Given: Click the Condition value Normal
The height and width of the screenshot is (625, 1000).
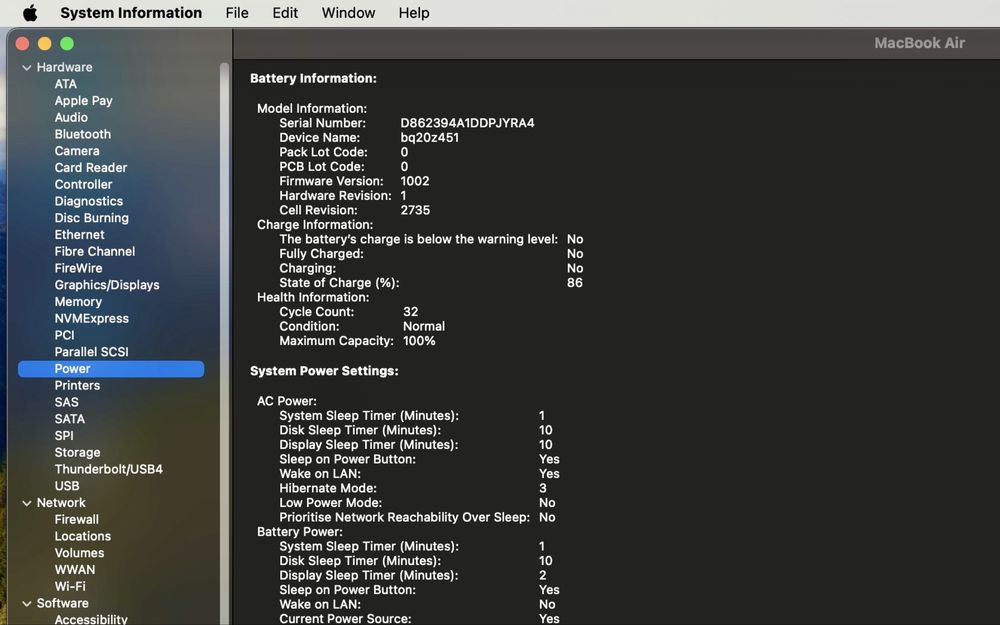Looking at the screenshot, I should click(423, 327).
